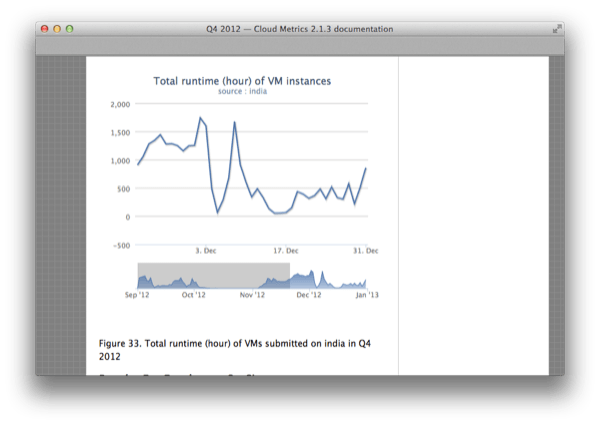This screenshot has width=600, height=425.
Task: Click the 1,000 y-axis label
Action: coord(121,161)
